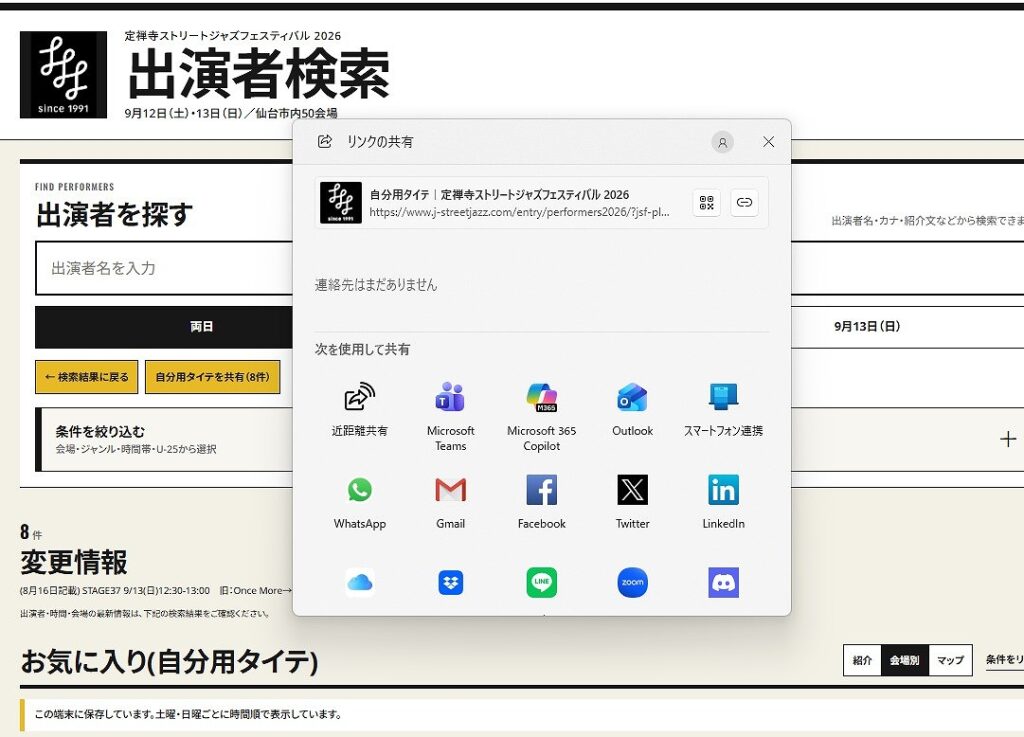
Task: Open account profile icon in share dialog
Action: [722, 142]
